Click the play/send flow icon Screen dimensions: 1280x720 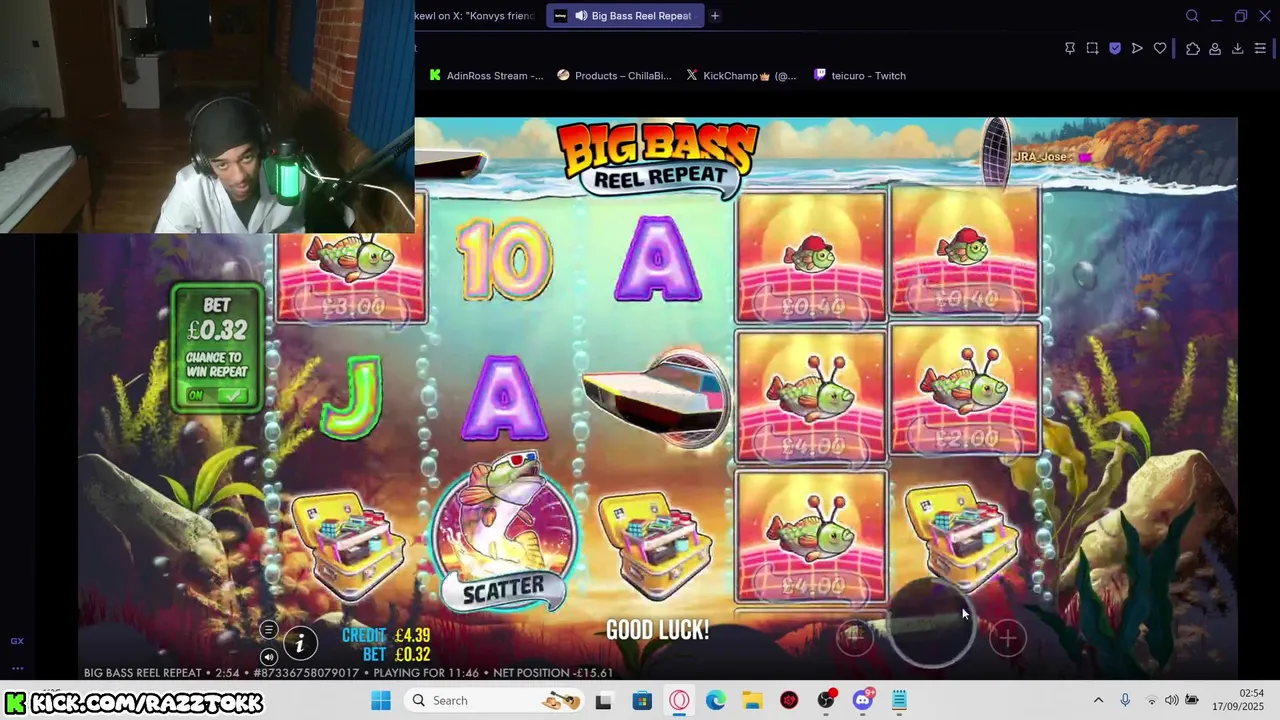pos(1137,48)
